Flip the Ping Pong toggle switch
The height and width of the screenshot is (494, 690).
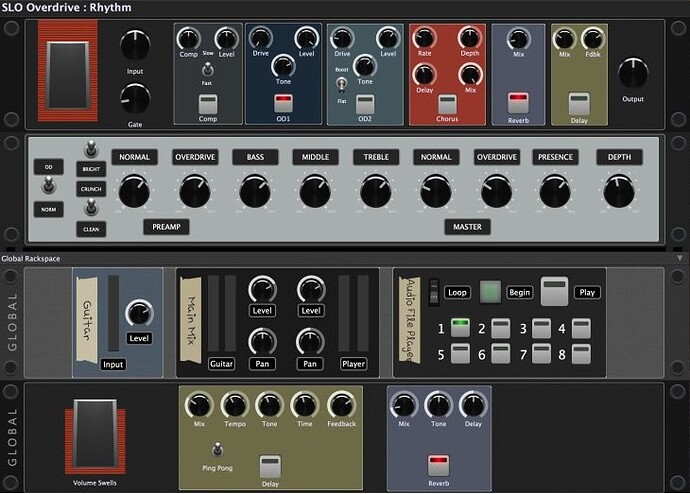point(217,450)
